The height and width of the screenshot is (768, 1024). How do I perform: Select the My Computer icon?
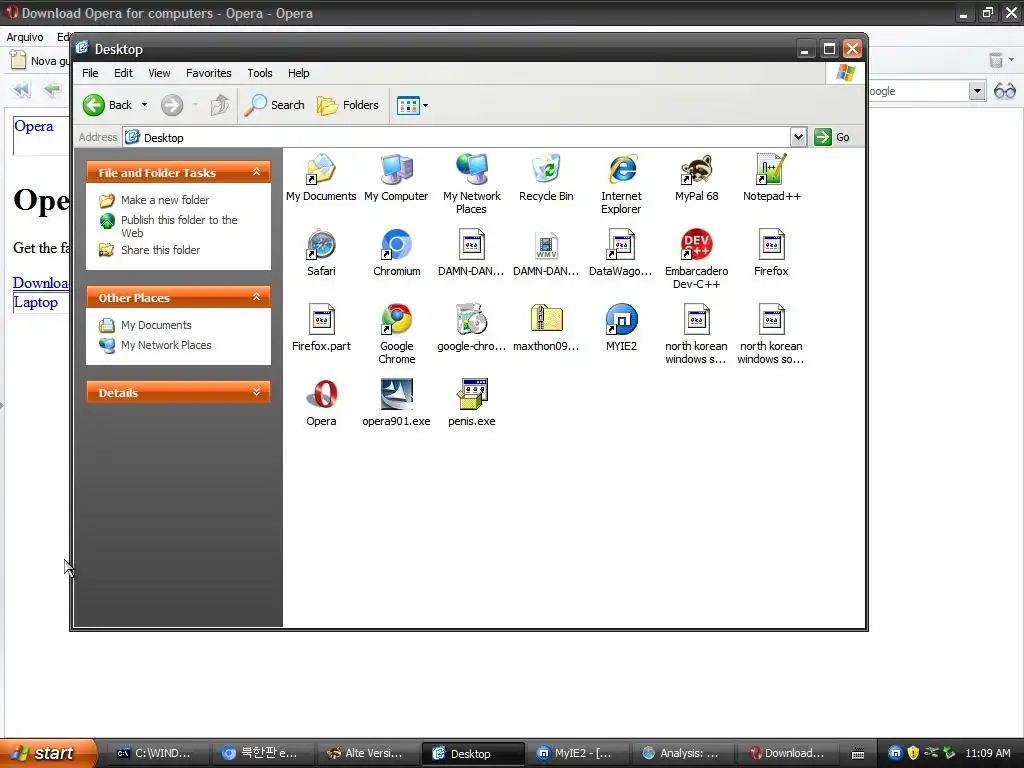(x=396, y=177)
